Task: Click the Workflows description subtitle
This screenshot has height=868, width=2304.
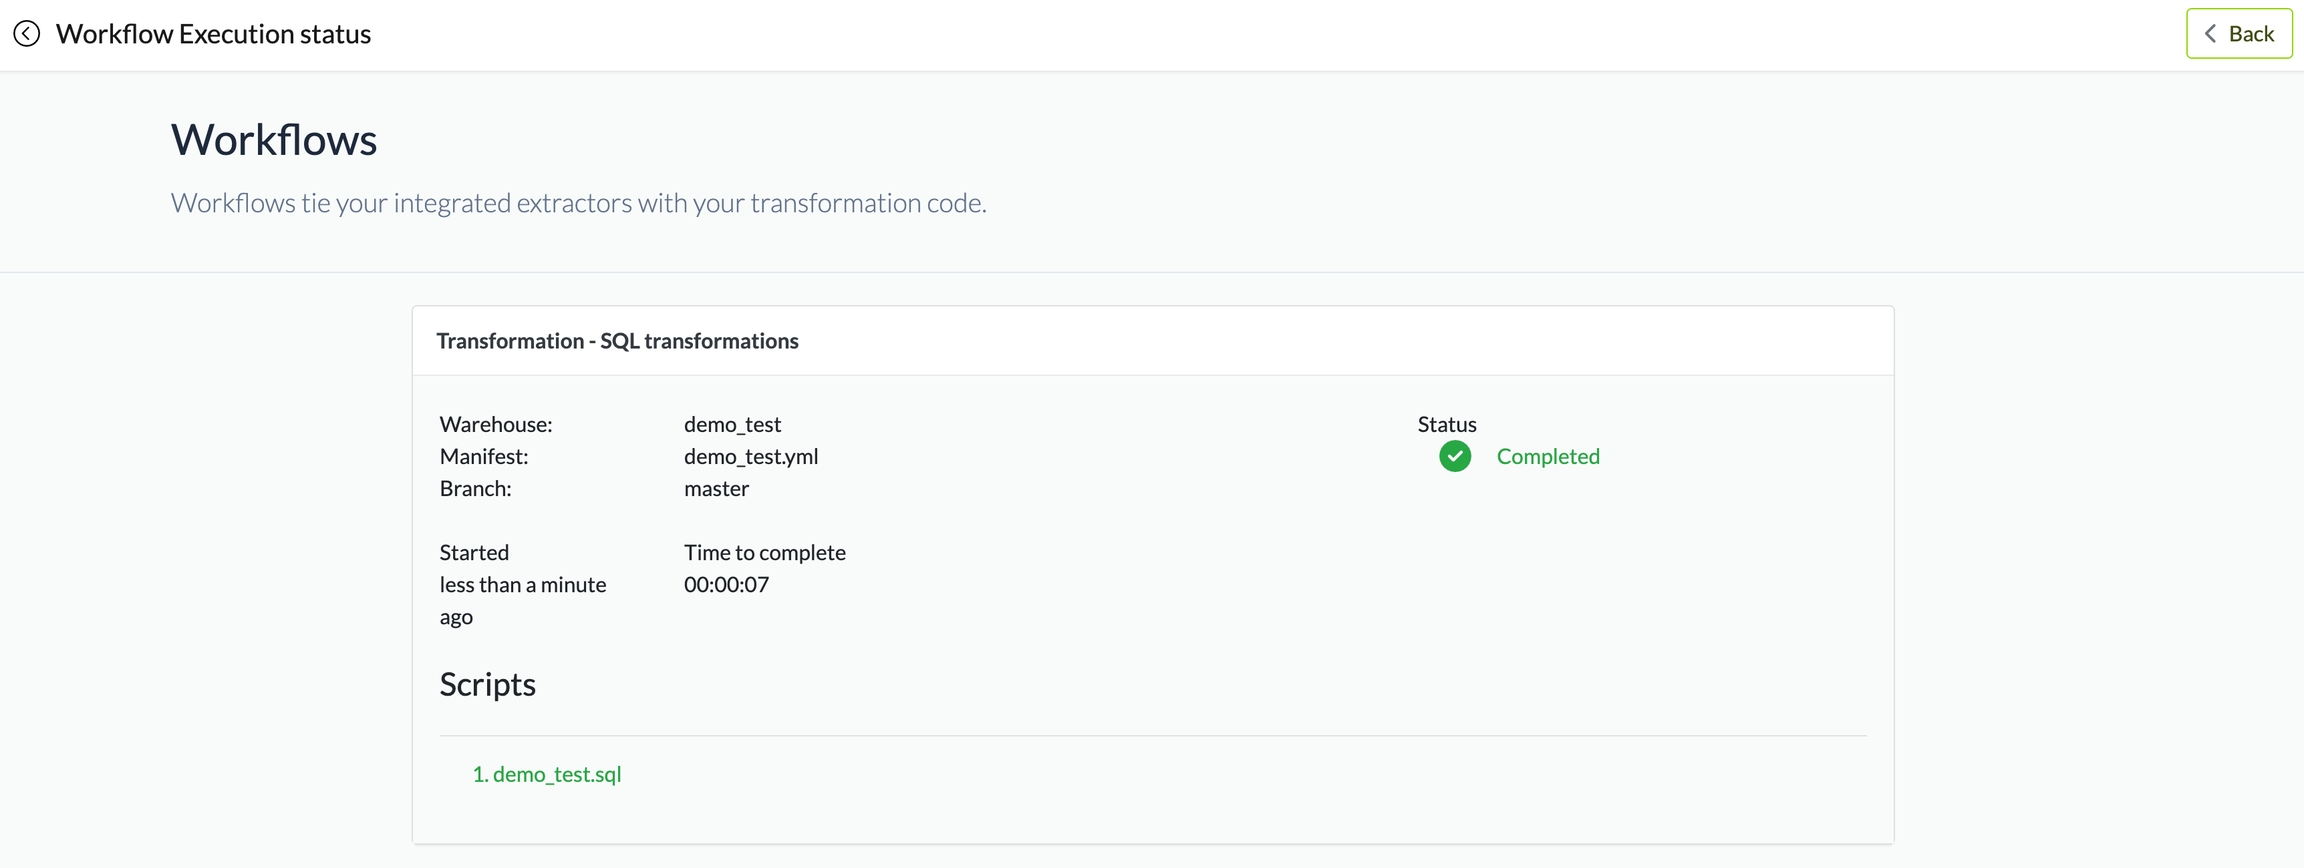Action: tap(578, 203)
